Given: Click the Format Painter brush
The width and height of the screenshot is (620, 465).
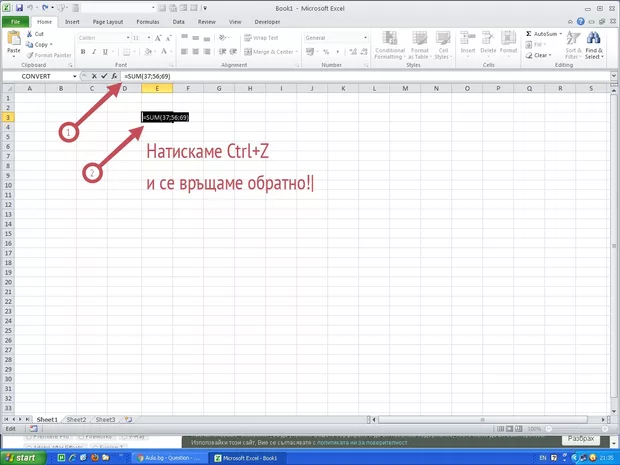Looking at the screenshot, I should click(x=30, y=55).
